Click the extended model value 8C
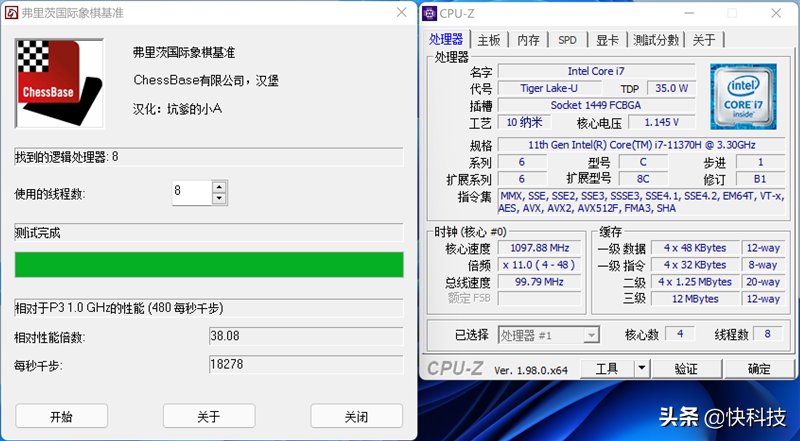 click(x=643, y=179)
